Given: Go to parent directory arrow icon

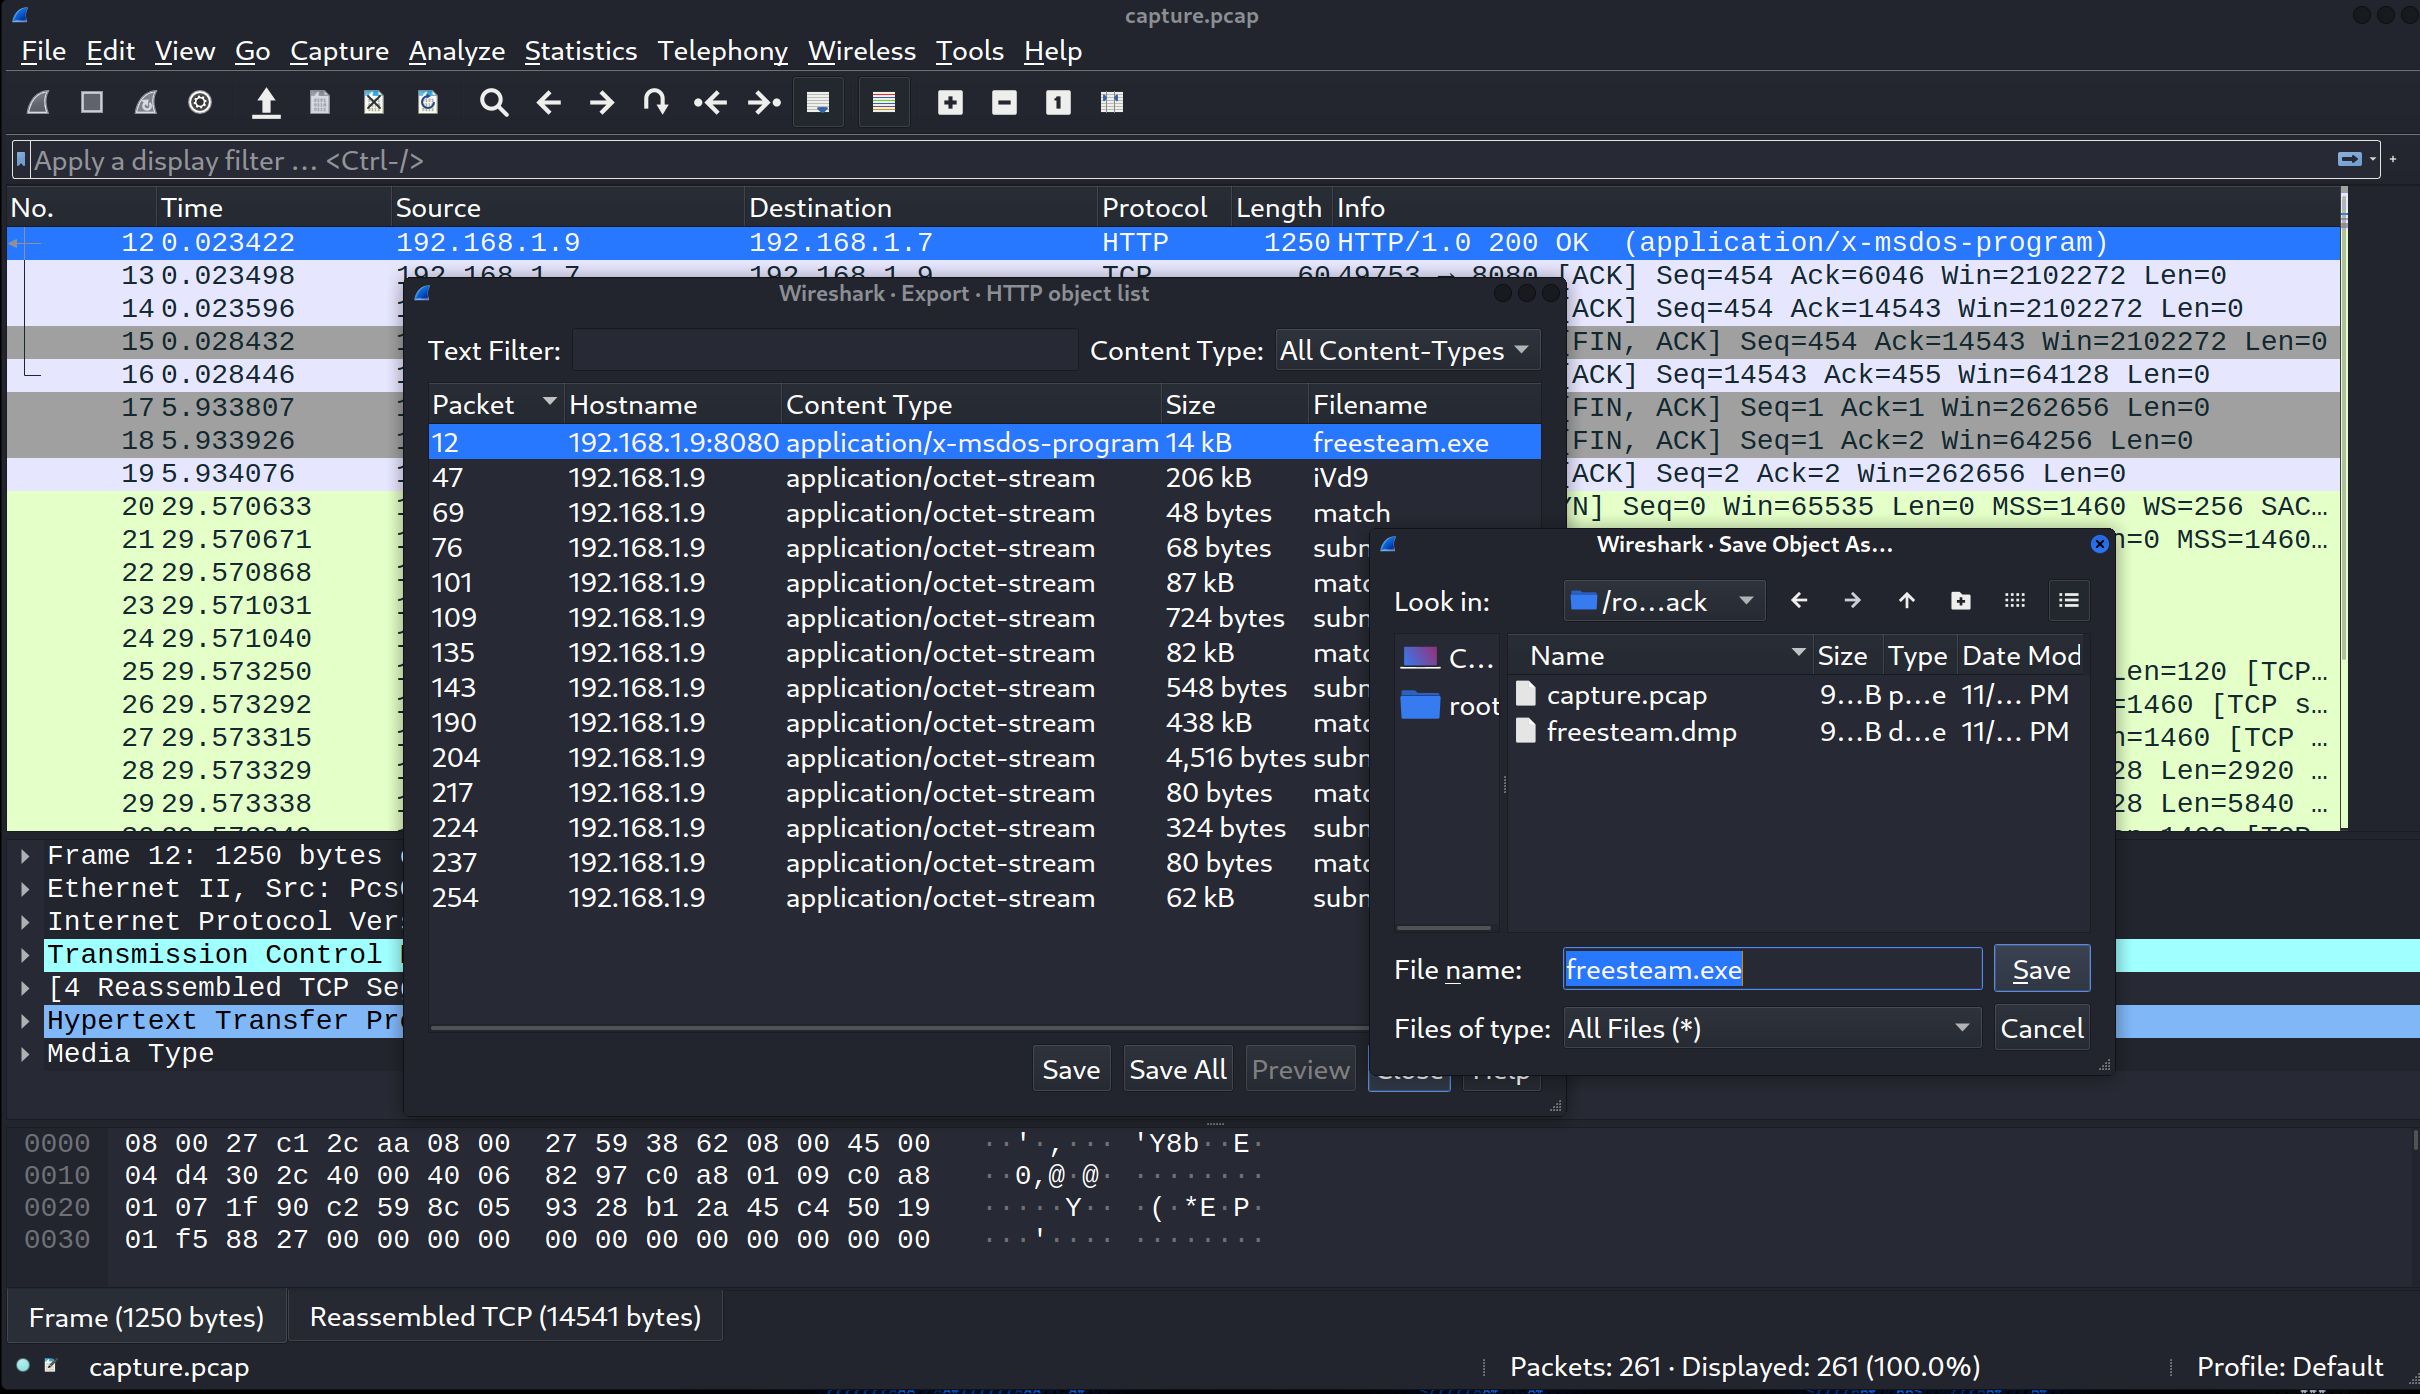Looking at the screenshot, I should pyautogui.click(x=1906, y=601).
